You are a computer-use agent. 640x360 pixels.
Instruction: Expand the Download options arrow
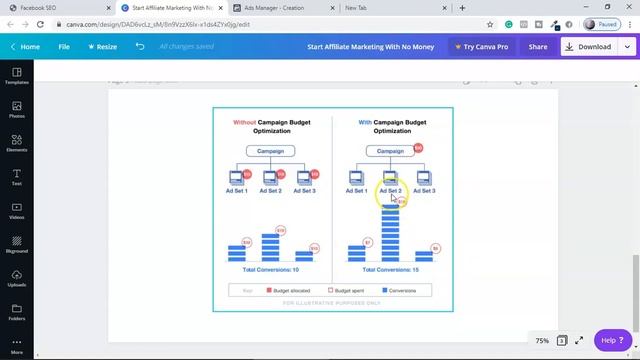(x=627, y=47)
